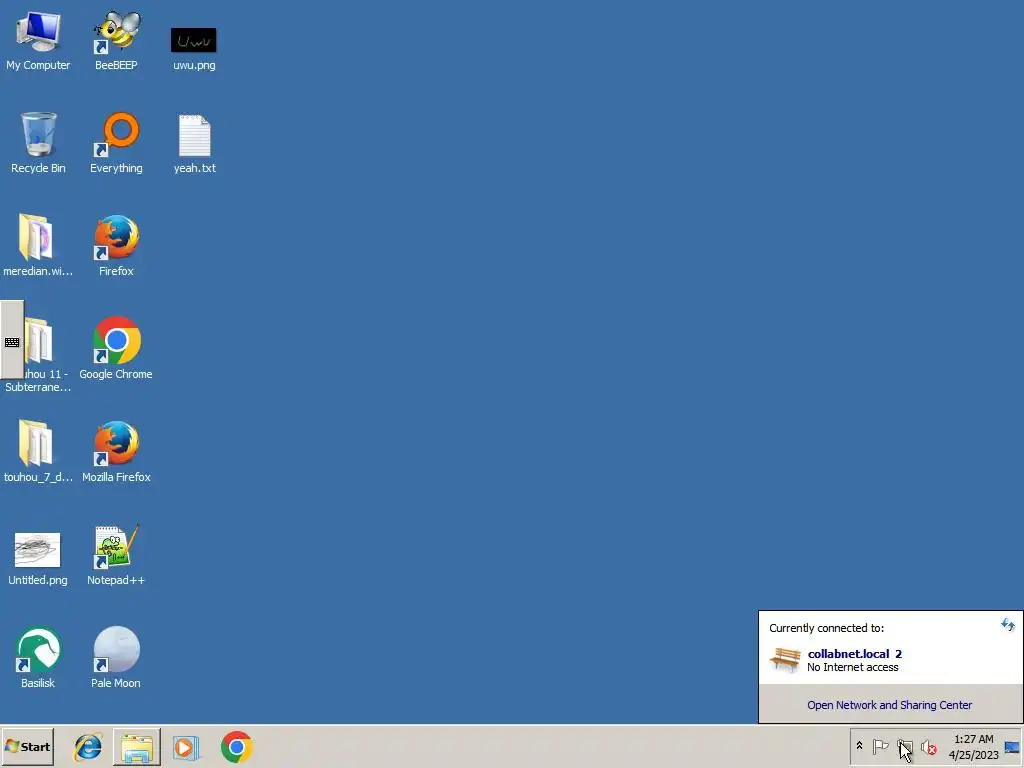The height and width of the screenshot is (768, 1024).
Task: Select the Google Chrome desktop shortcut
Action: [x=116, y=348]
